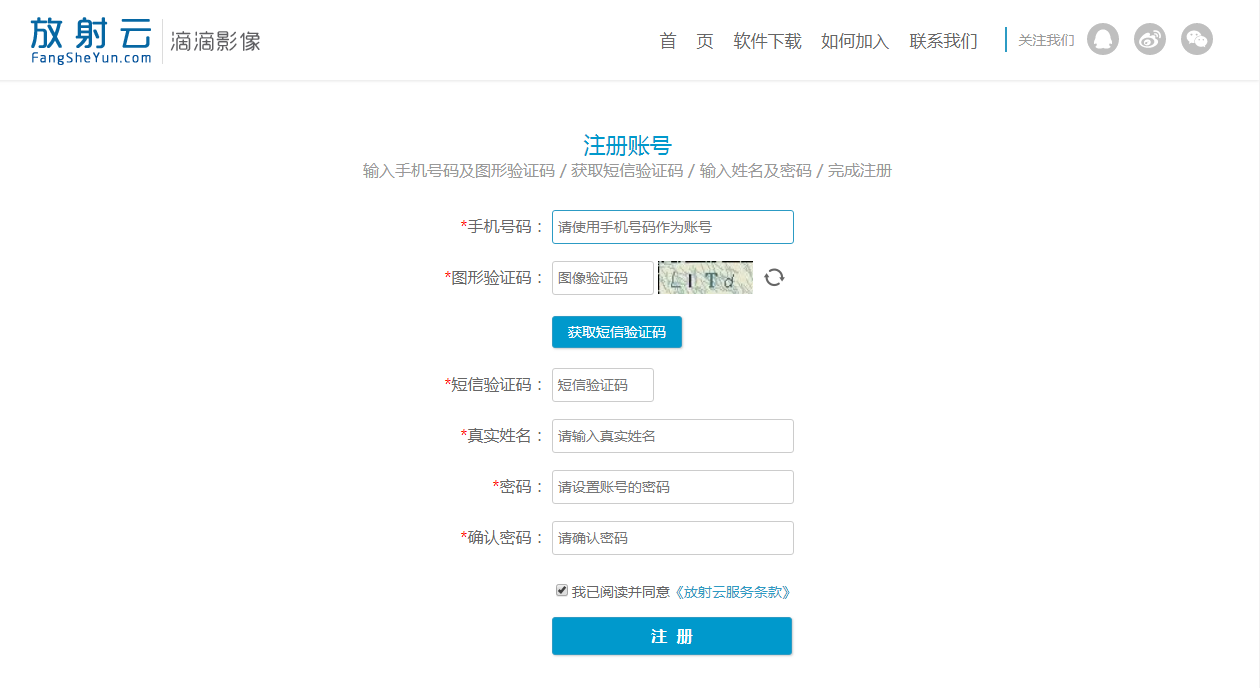Click the captcha image to reload
The height and width of the screenshot is (688, 1260).
[x=705, y=278]
